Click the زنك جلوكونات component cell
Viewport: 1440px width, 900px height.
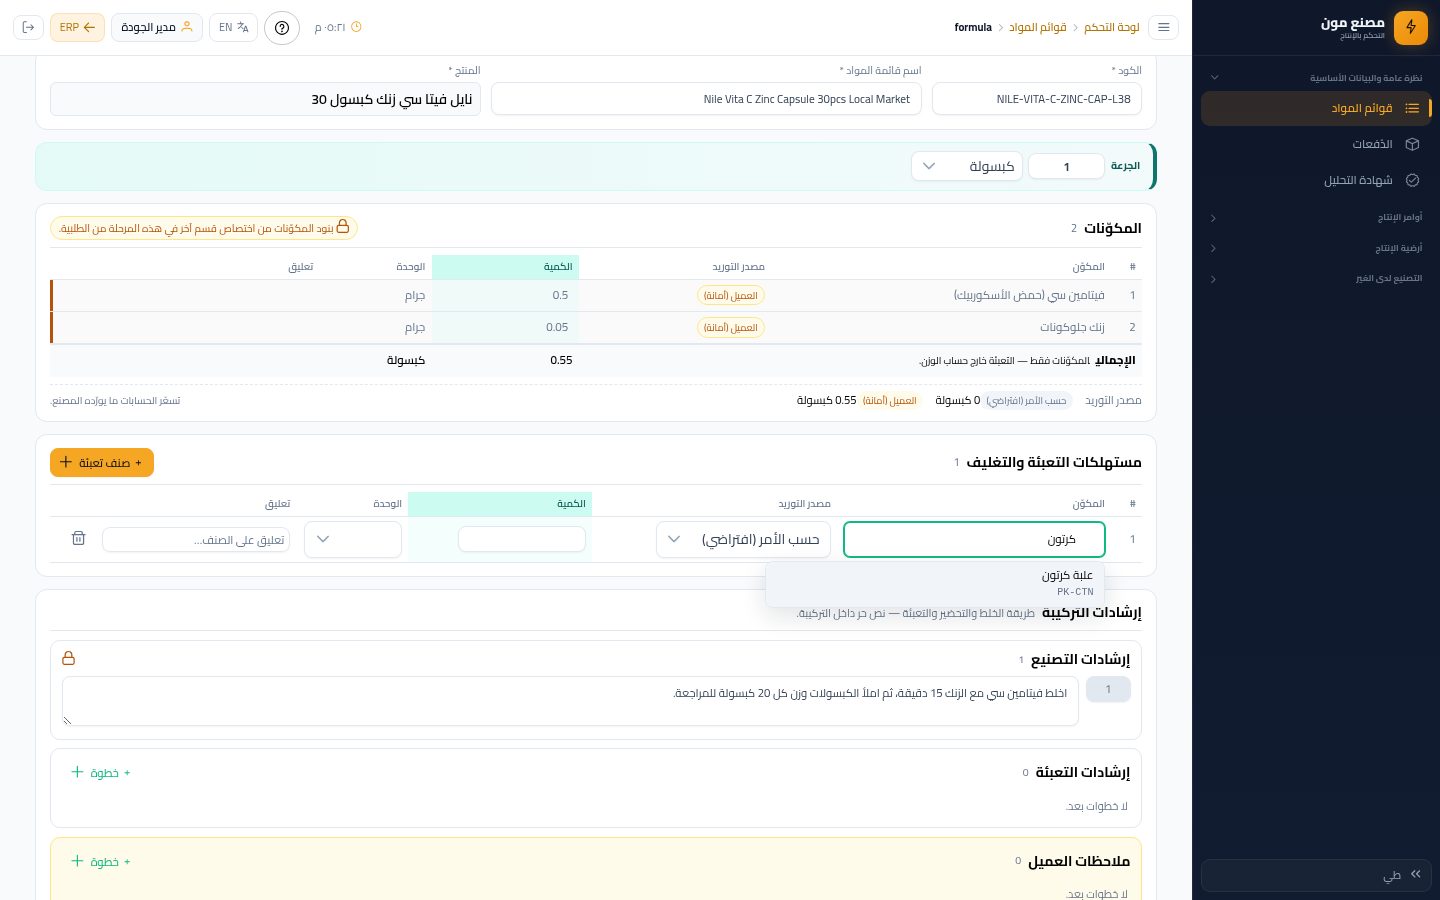pos(1072,327)
